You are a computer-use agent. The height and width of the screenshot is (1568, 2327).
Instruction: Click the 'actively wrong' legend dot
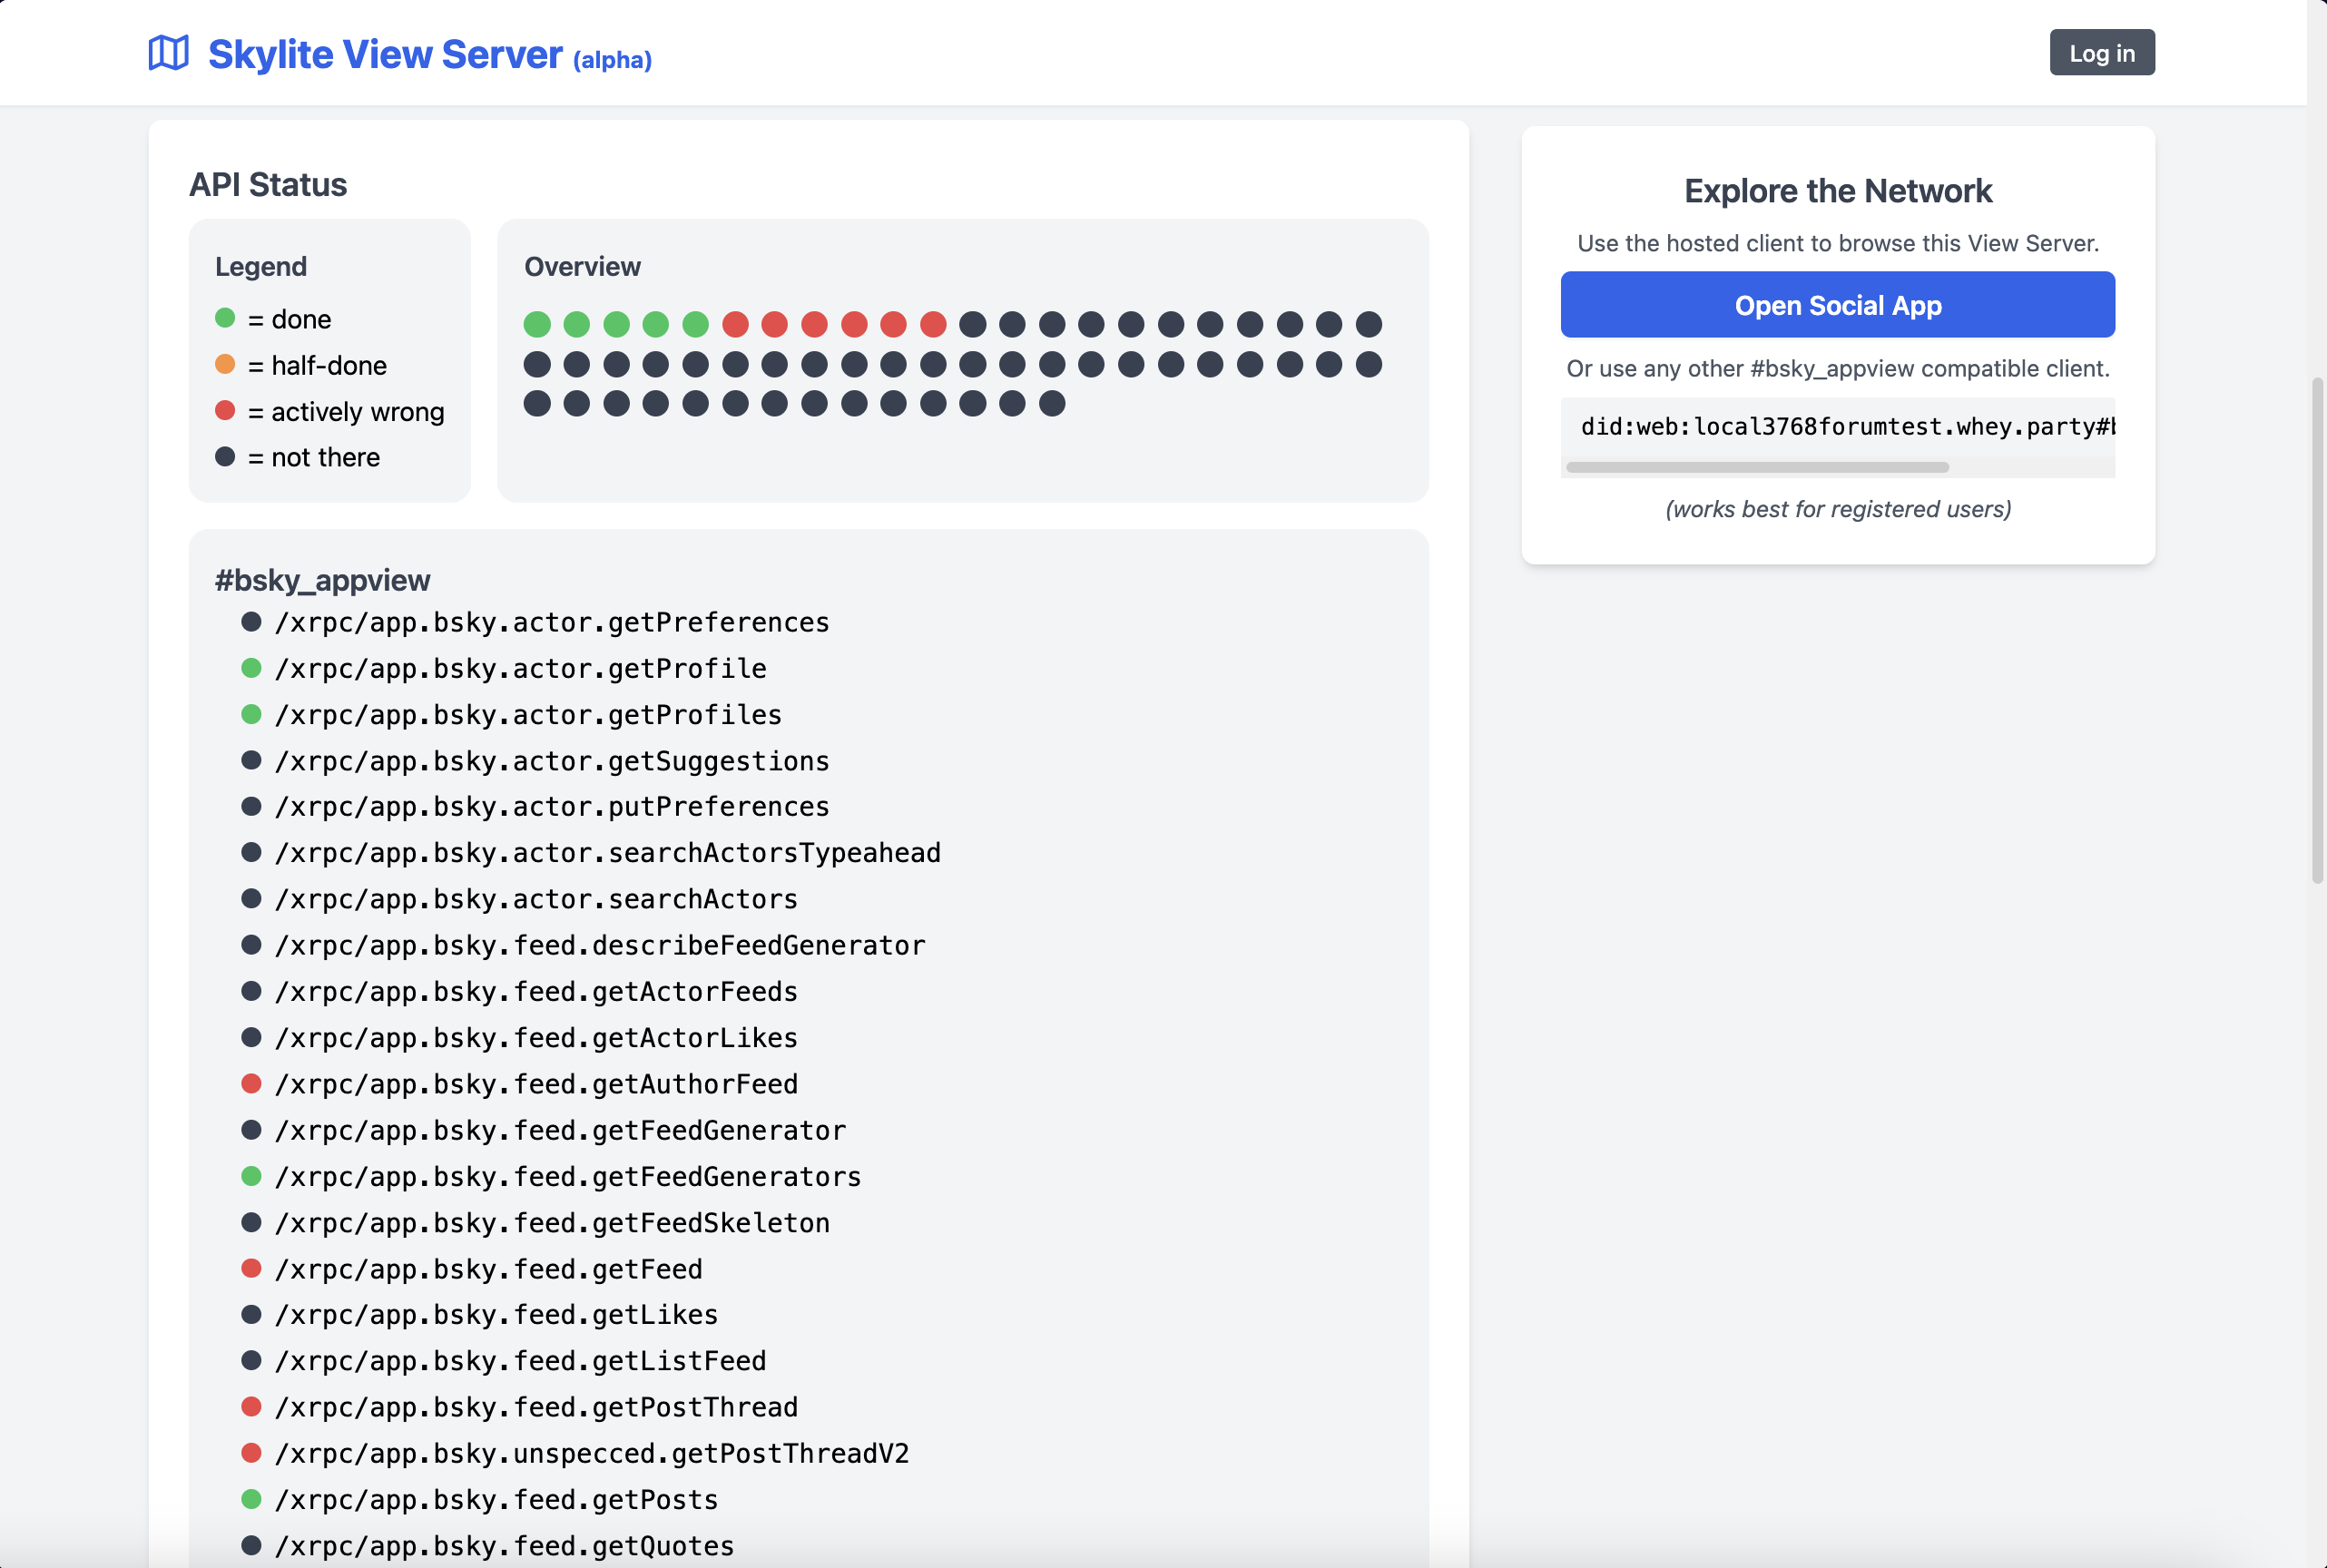click(x=224, y=410)
